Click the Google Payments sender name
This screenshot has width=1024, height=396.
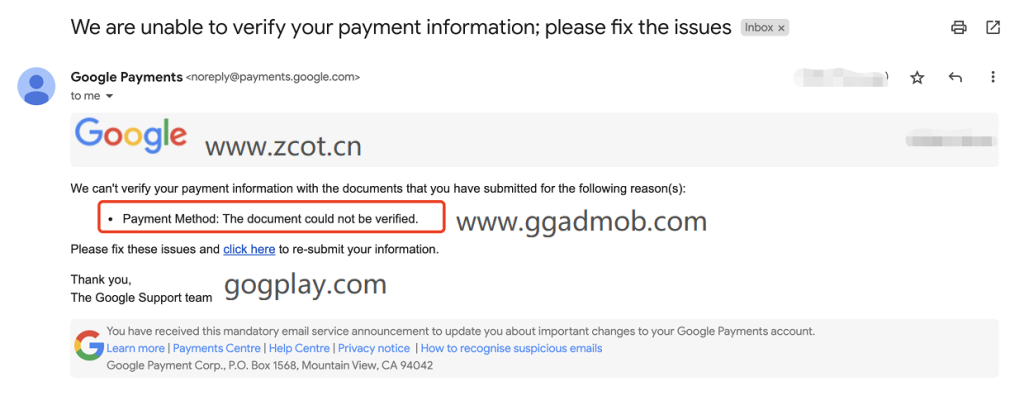click(x=127, y=77)
